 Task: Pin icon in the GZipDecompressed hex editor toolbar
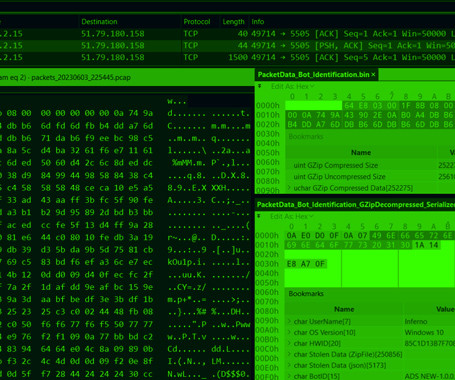[259, 216]
